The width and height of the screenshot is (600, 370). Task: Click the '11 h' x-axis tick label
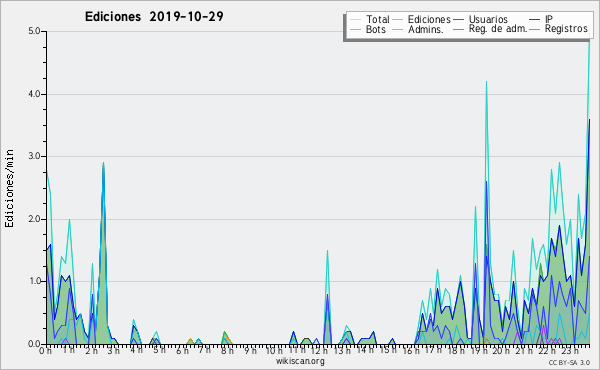click(x=297, y=350)
